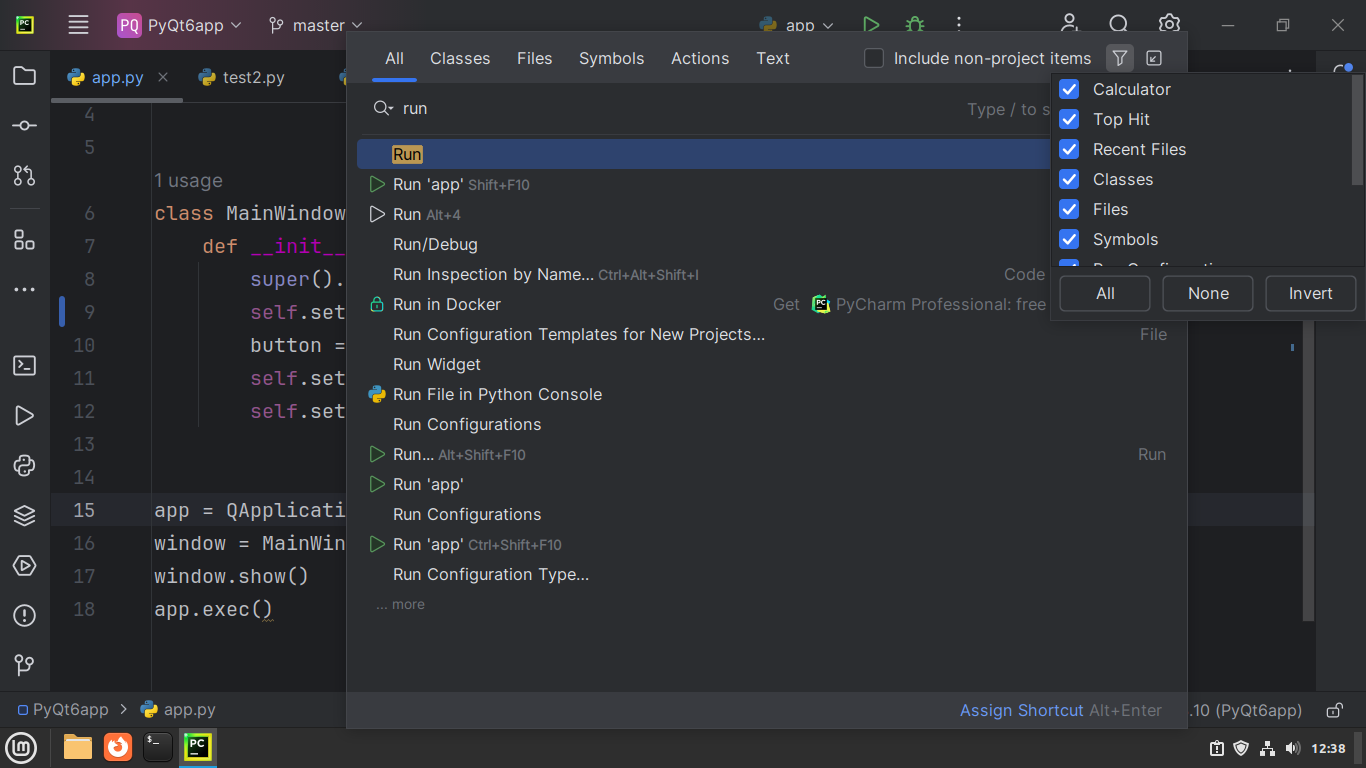Image resolution: width=1366 pixels, height=768 pixels.
Task: Open the Python Packages tool window
Action: pyautogui.click(x=25, y=516)
